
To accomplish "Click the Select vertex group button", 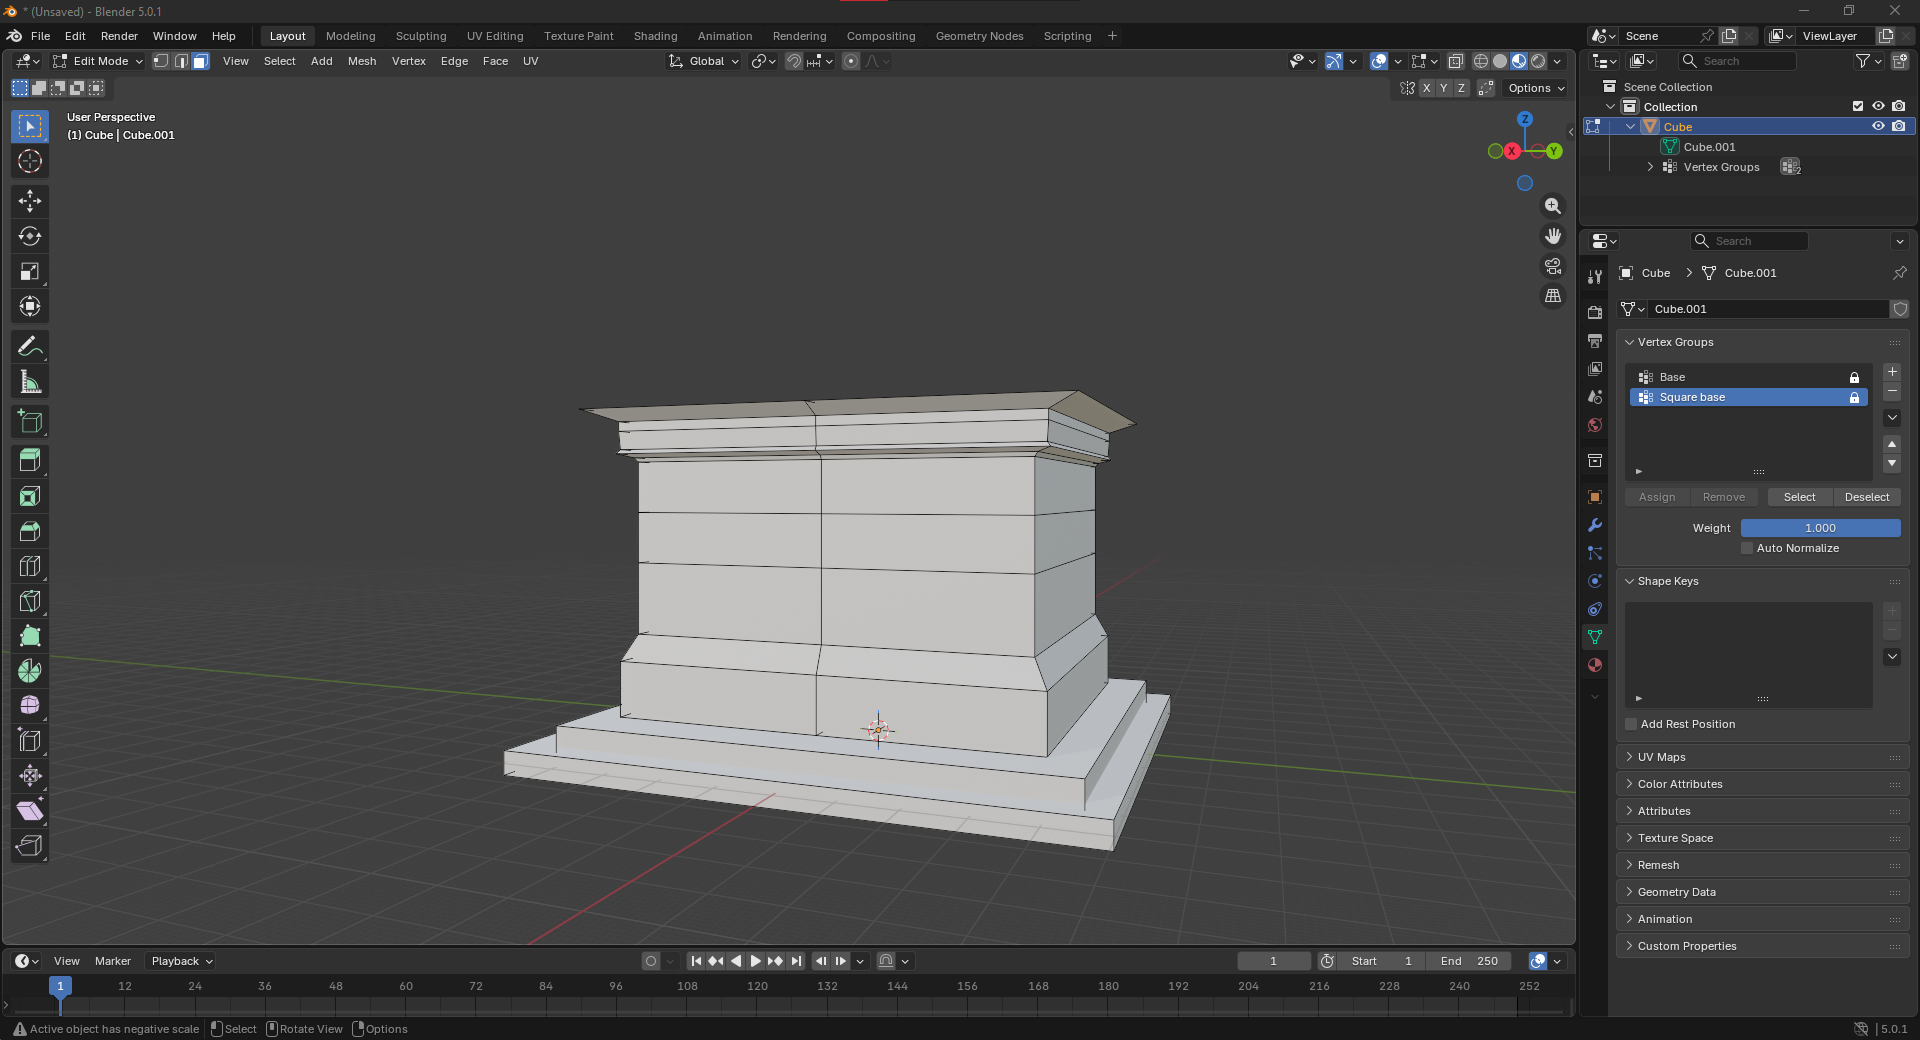I will click(x=1799, y=497).
